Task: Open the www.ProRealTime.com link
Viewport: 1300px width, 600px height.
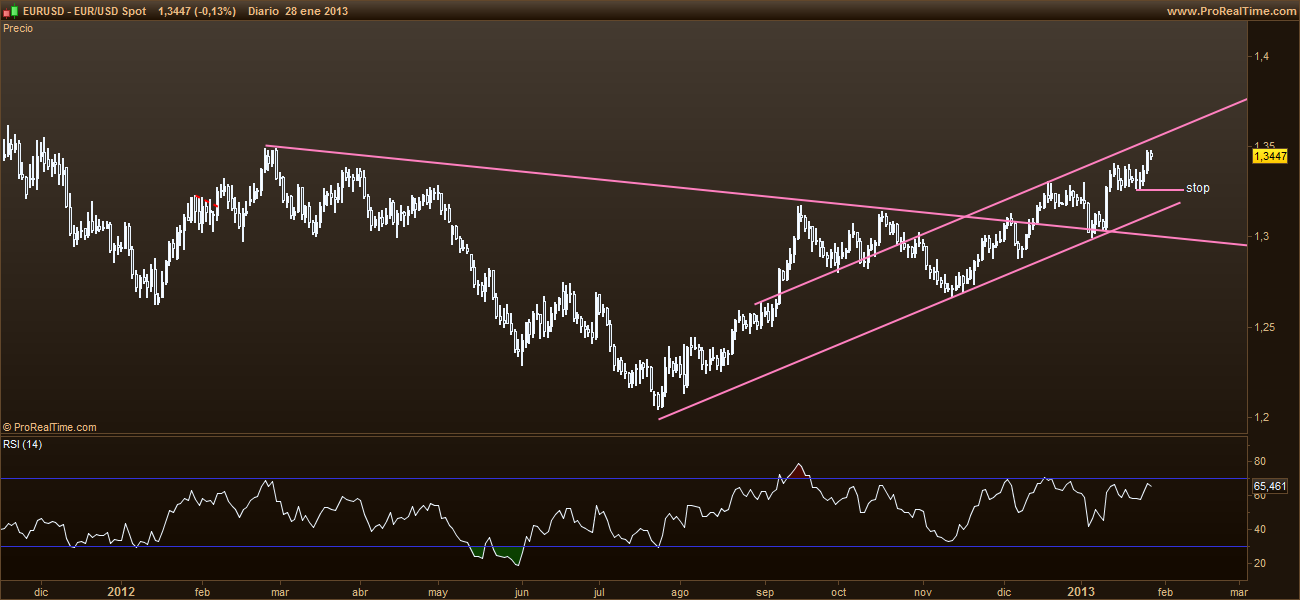Action: pos(1230,10)
